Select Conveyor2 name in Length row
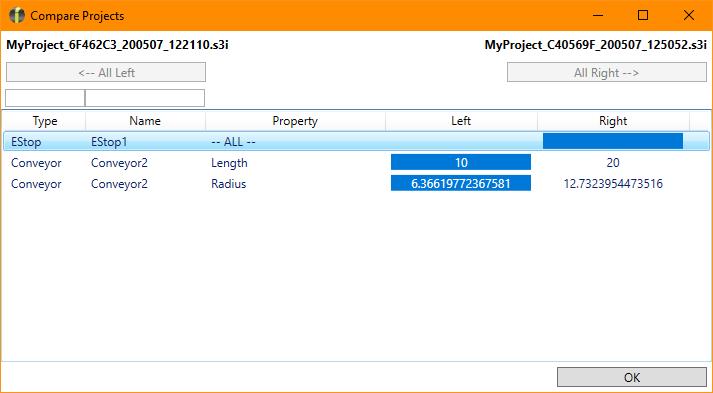The image size is (713, 393). click(119, 163)
